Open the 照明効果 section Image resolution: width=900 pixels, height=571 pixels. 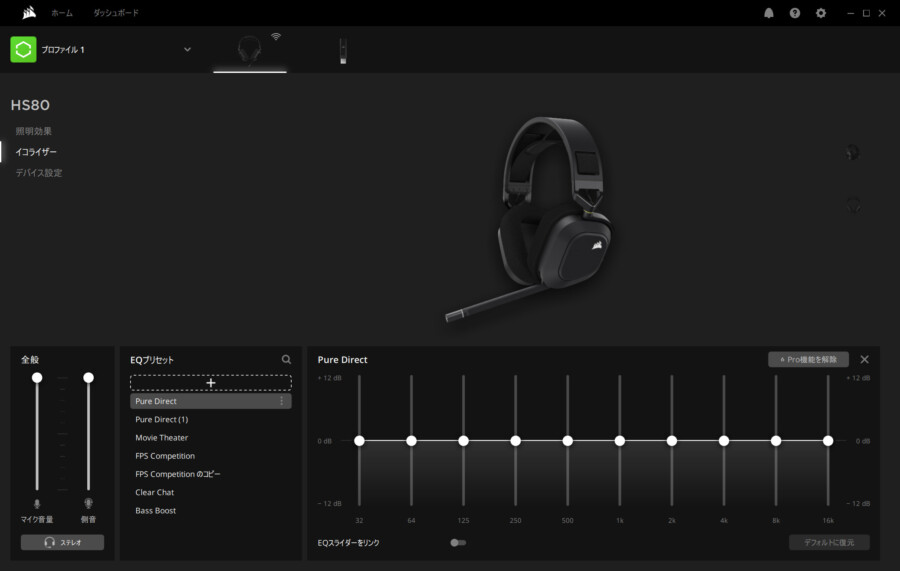[x=34, y=131]
